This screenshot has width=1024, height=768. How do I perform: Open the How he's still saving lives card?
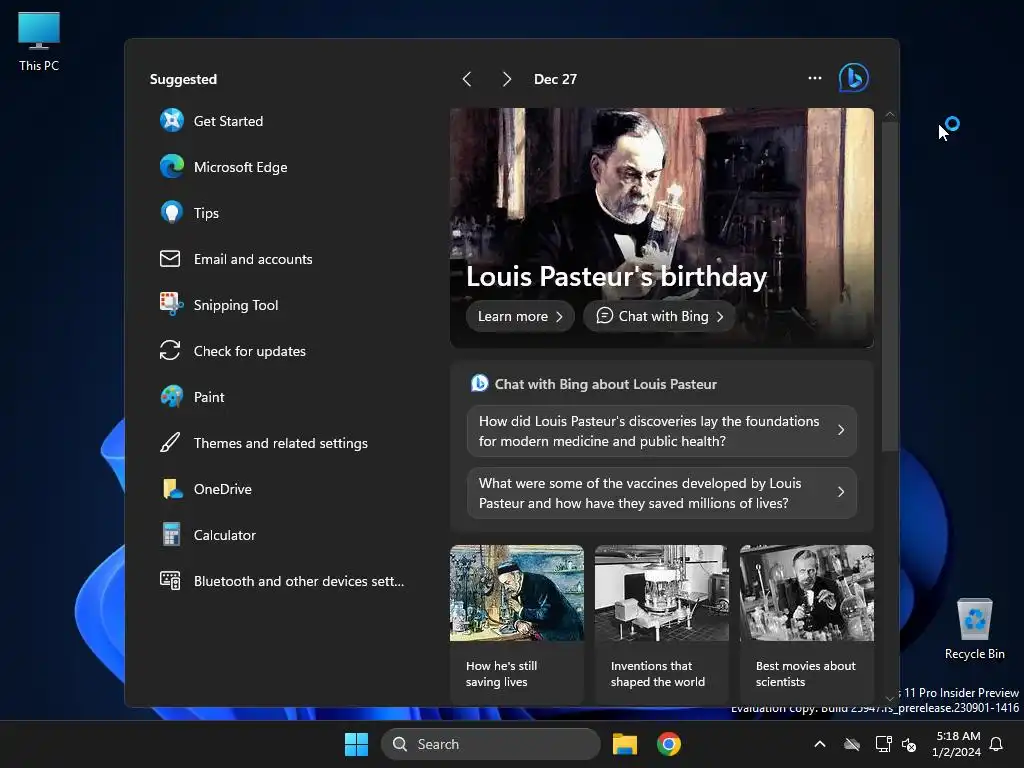(x=517, y=624)
